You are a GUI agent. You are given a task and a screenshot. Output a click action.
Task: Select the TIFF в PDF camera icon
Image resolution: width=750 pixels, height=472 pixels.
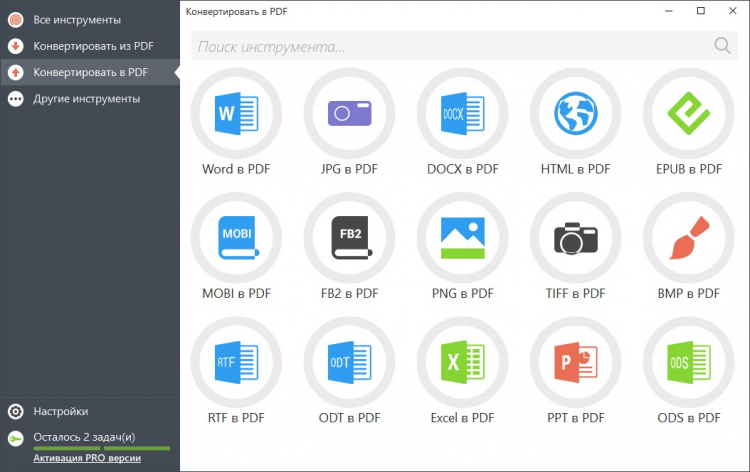575,238
